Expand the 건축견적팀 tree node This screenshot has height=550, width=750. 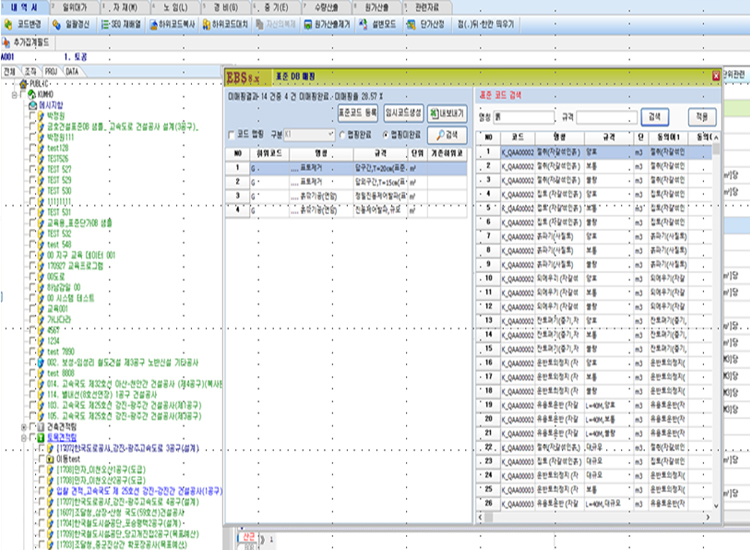23,426
